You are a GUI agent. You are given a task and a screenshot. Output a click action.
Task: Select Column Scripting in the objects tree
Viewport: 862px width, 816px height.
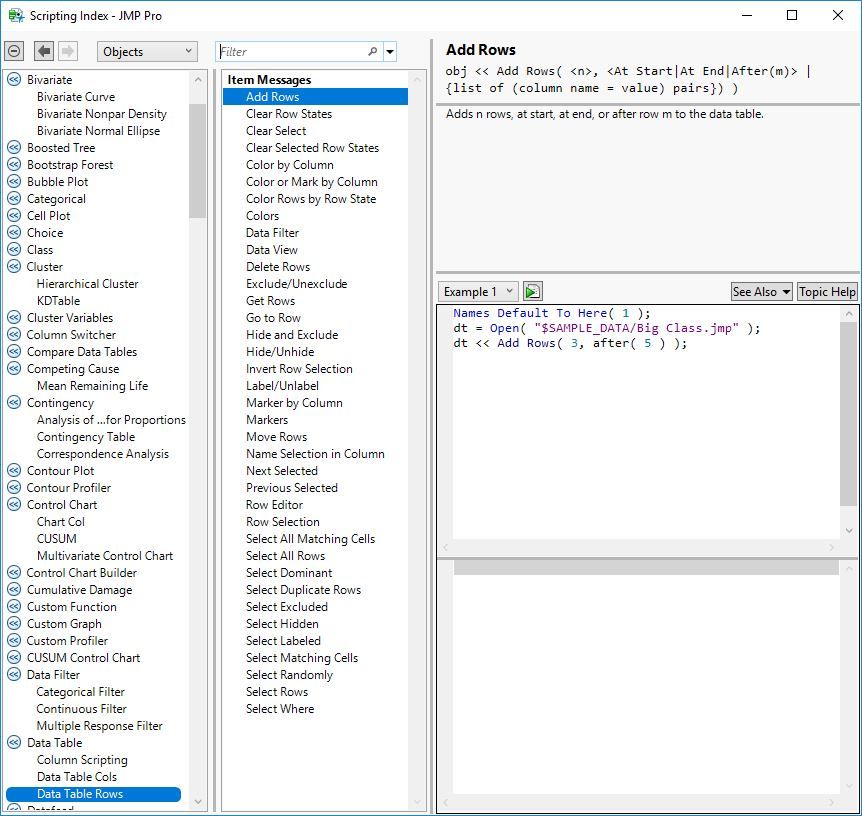click(x=82, y=760)
